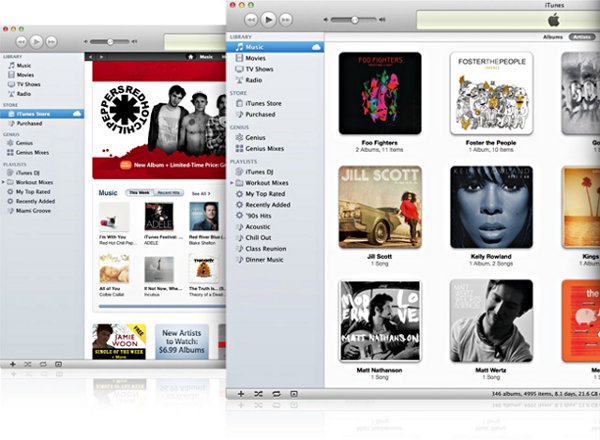600x440 pixels.
Task: Click the Next track button in front window
Action: [x=286, y=19]
